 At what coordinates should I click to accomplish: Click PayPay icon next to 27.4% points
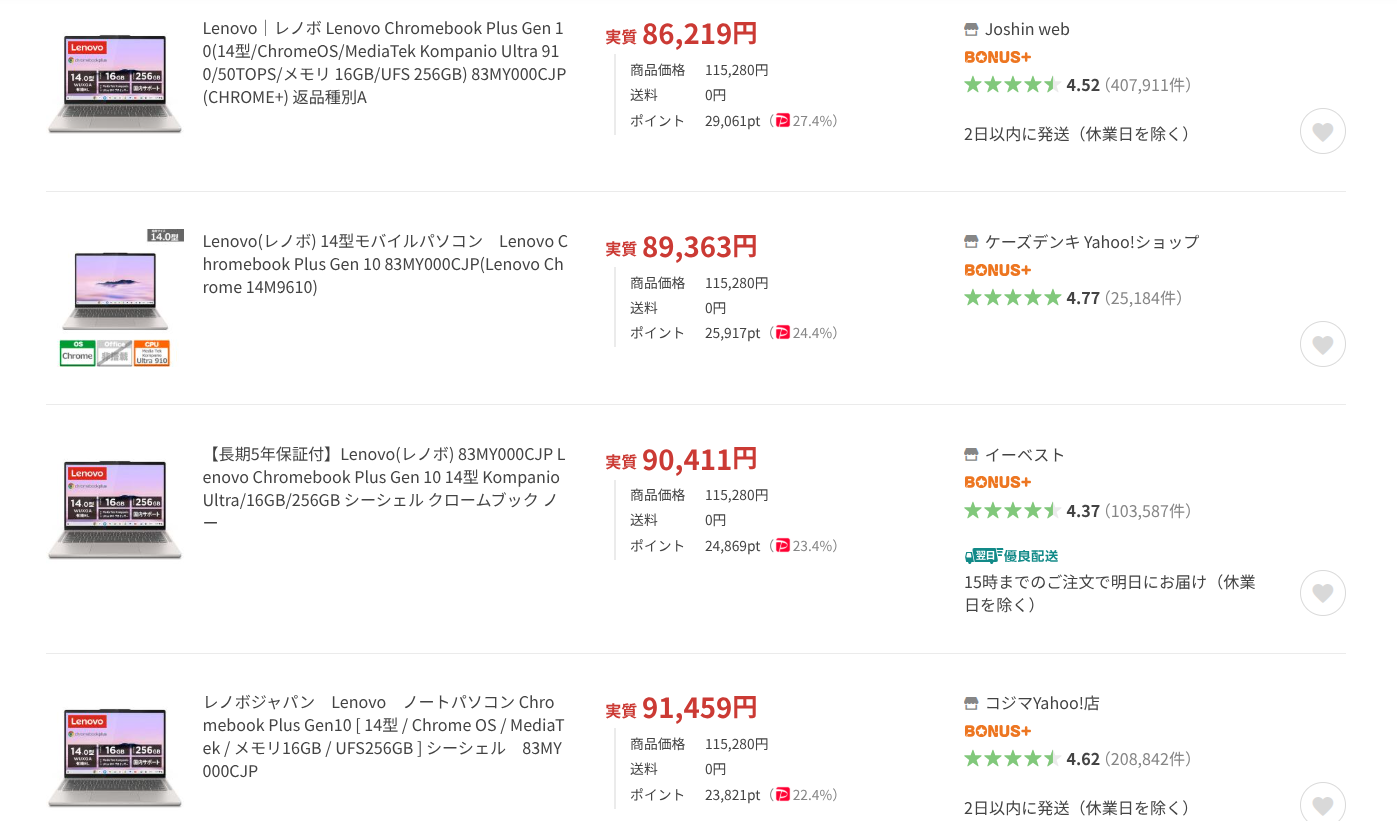[x=782, y=121]
